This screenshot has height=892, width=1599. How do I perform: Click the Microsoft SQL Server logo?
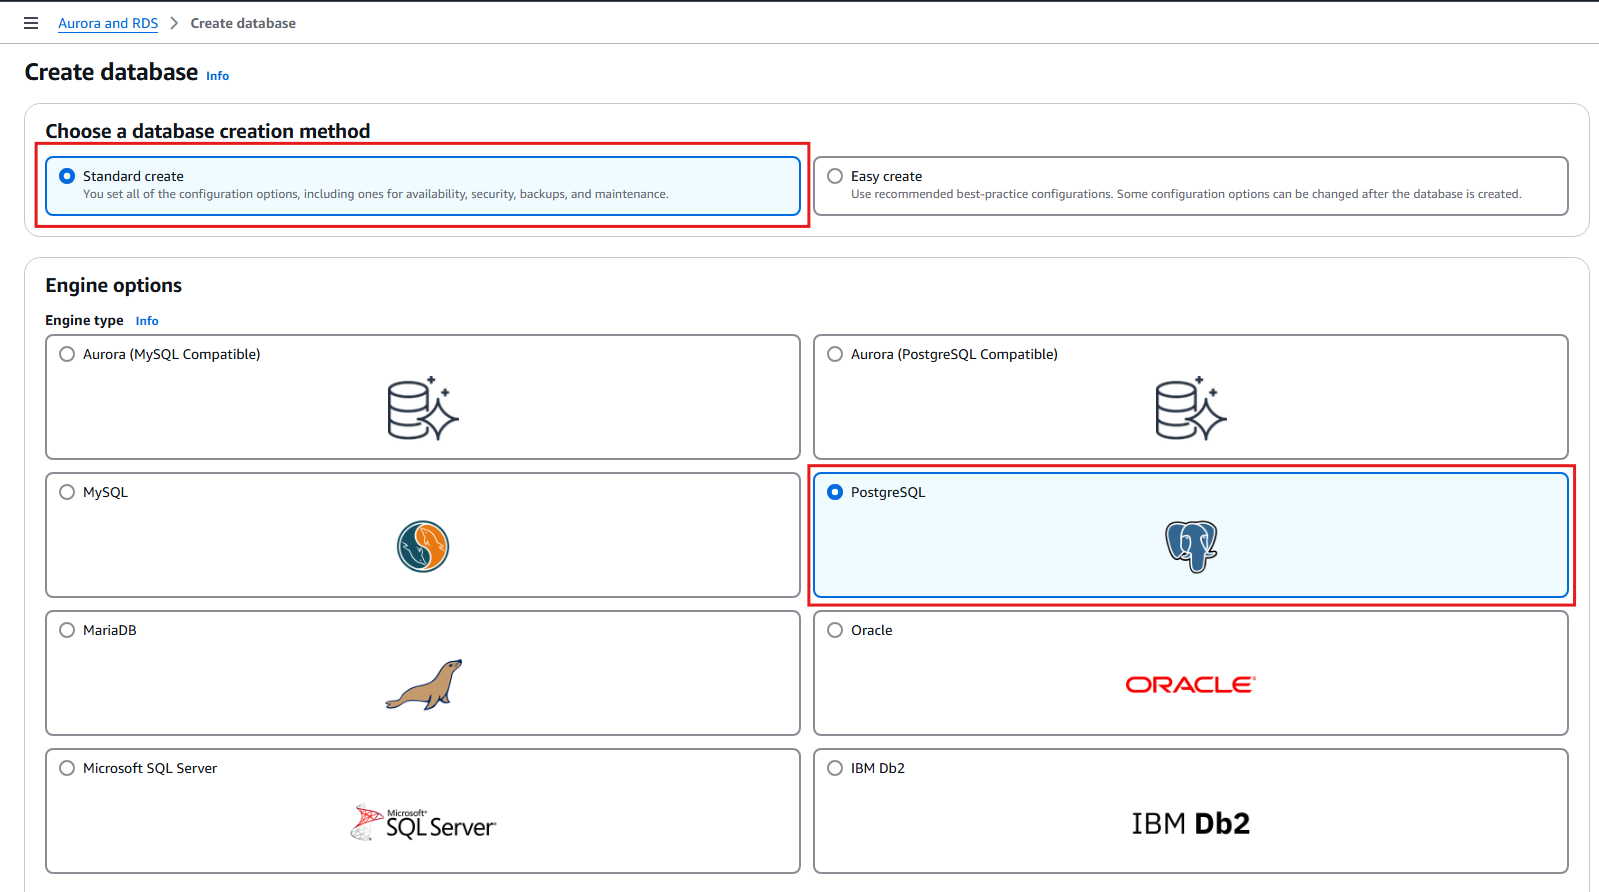423,823
